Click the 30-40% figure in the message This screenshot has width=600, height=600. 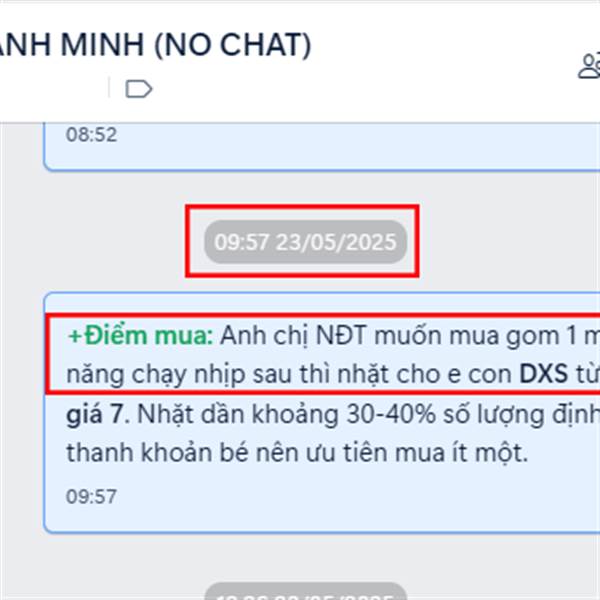[391, 414]
